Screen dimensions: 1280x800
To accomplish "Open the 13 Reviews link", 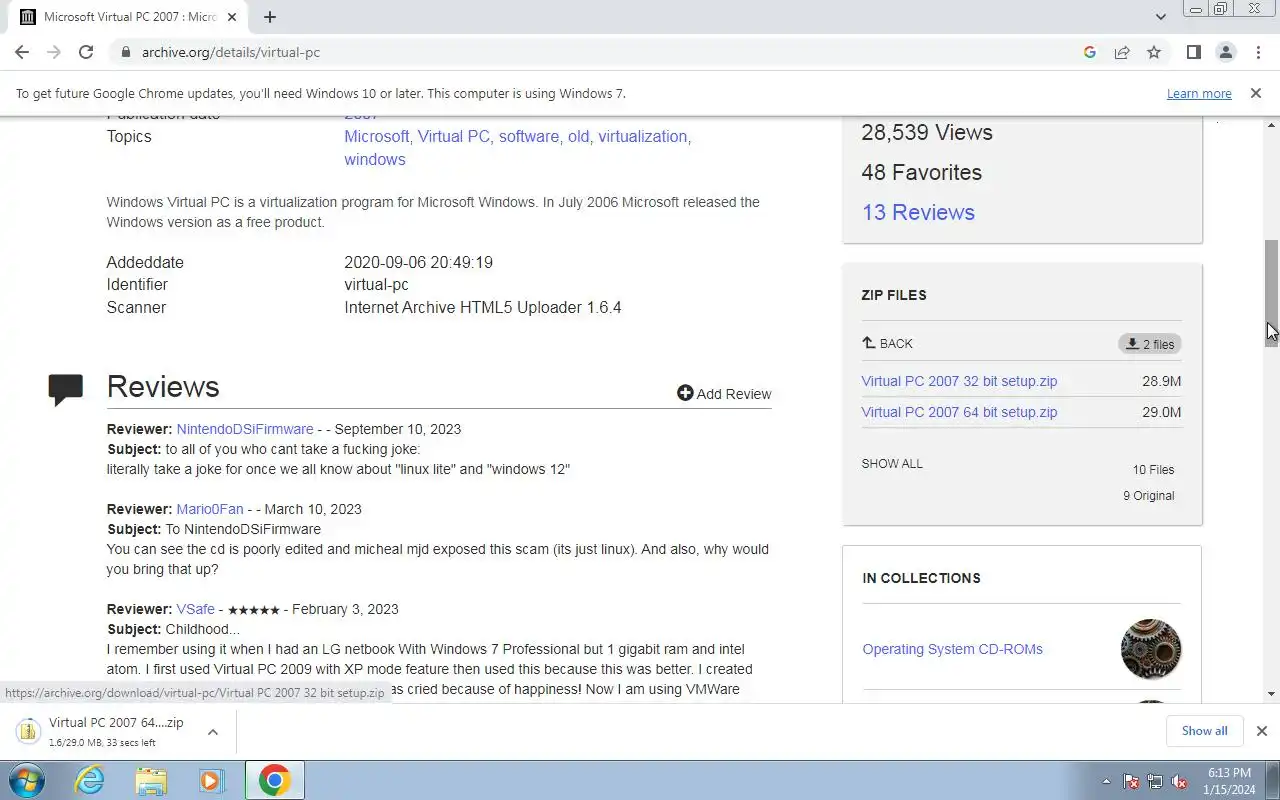I will (x=918, y=212).
